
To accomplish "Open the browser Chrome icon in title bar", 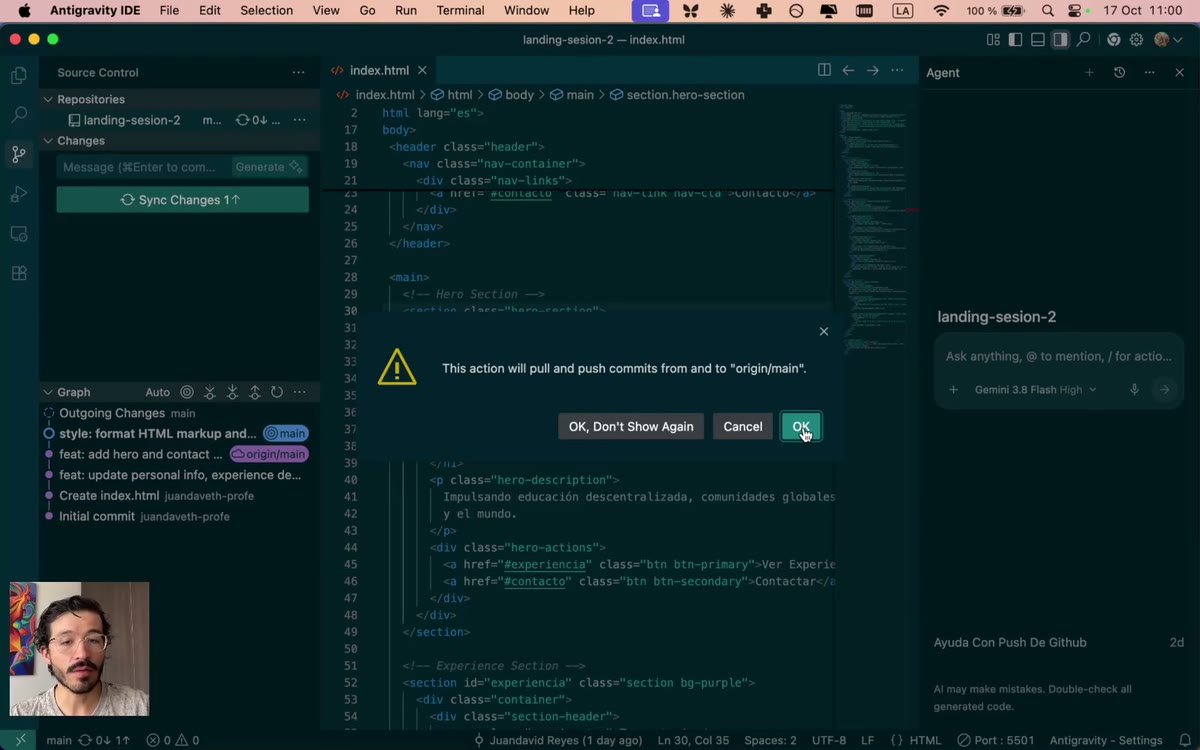I will coord(1113,40).
